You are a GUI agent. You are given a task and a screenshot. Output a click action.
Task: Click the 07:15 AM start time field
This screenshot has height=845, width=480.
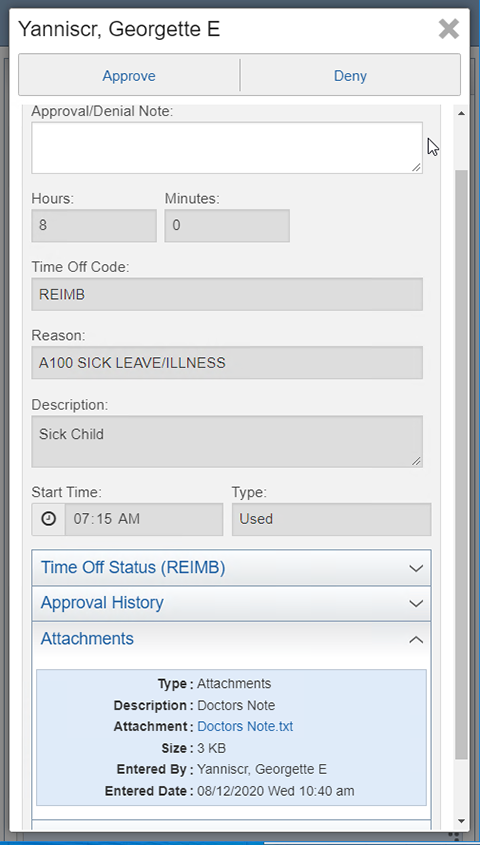click(144, 519)
